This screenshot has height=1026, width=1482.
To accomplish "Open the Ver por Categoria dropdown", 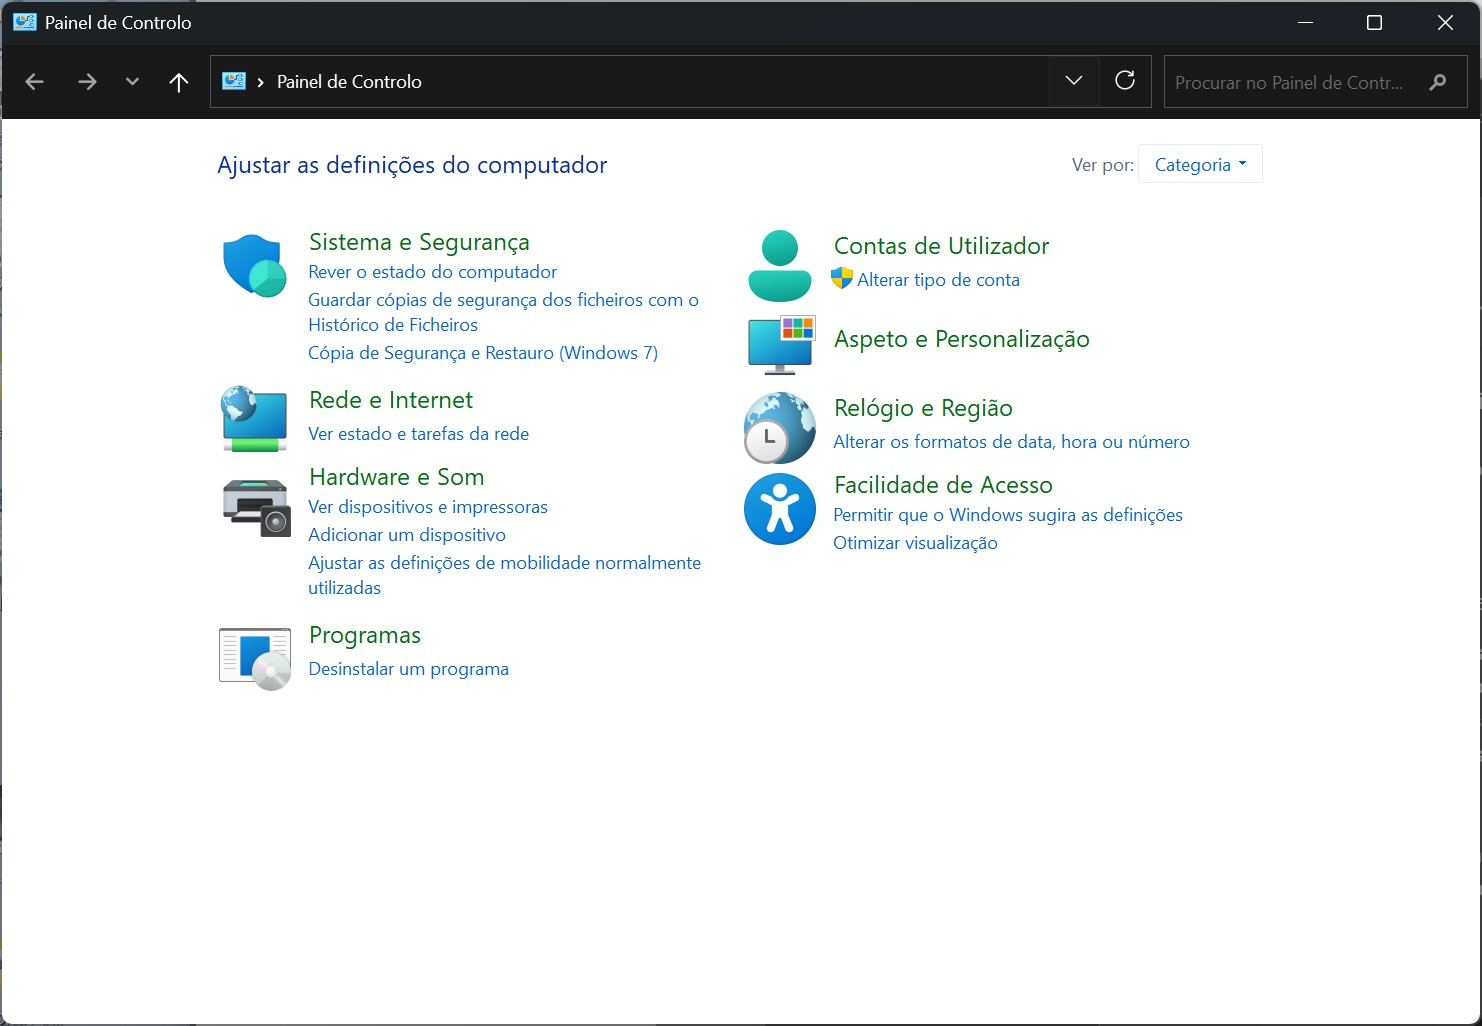I will [1200, 164].
